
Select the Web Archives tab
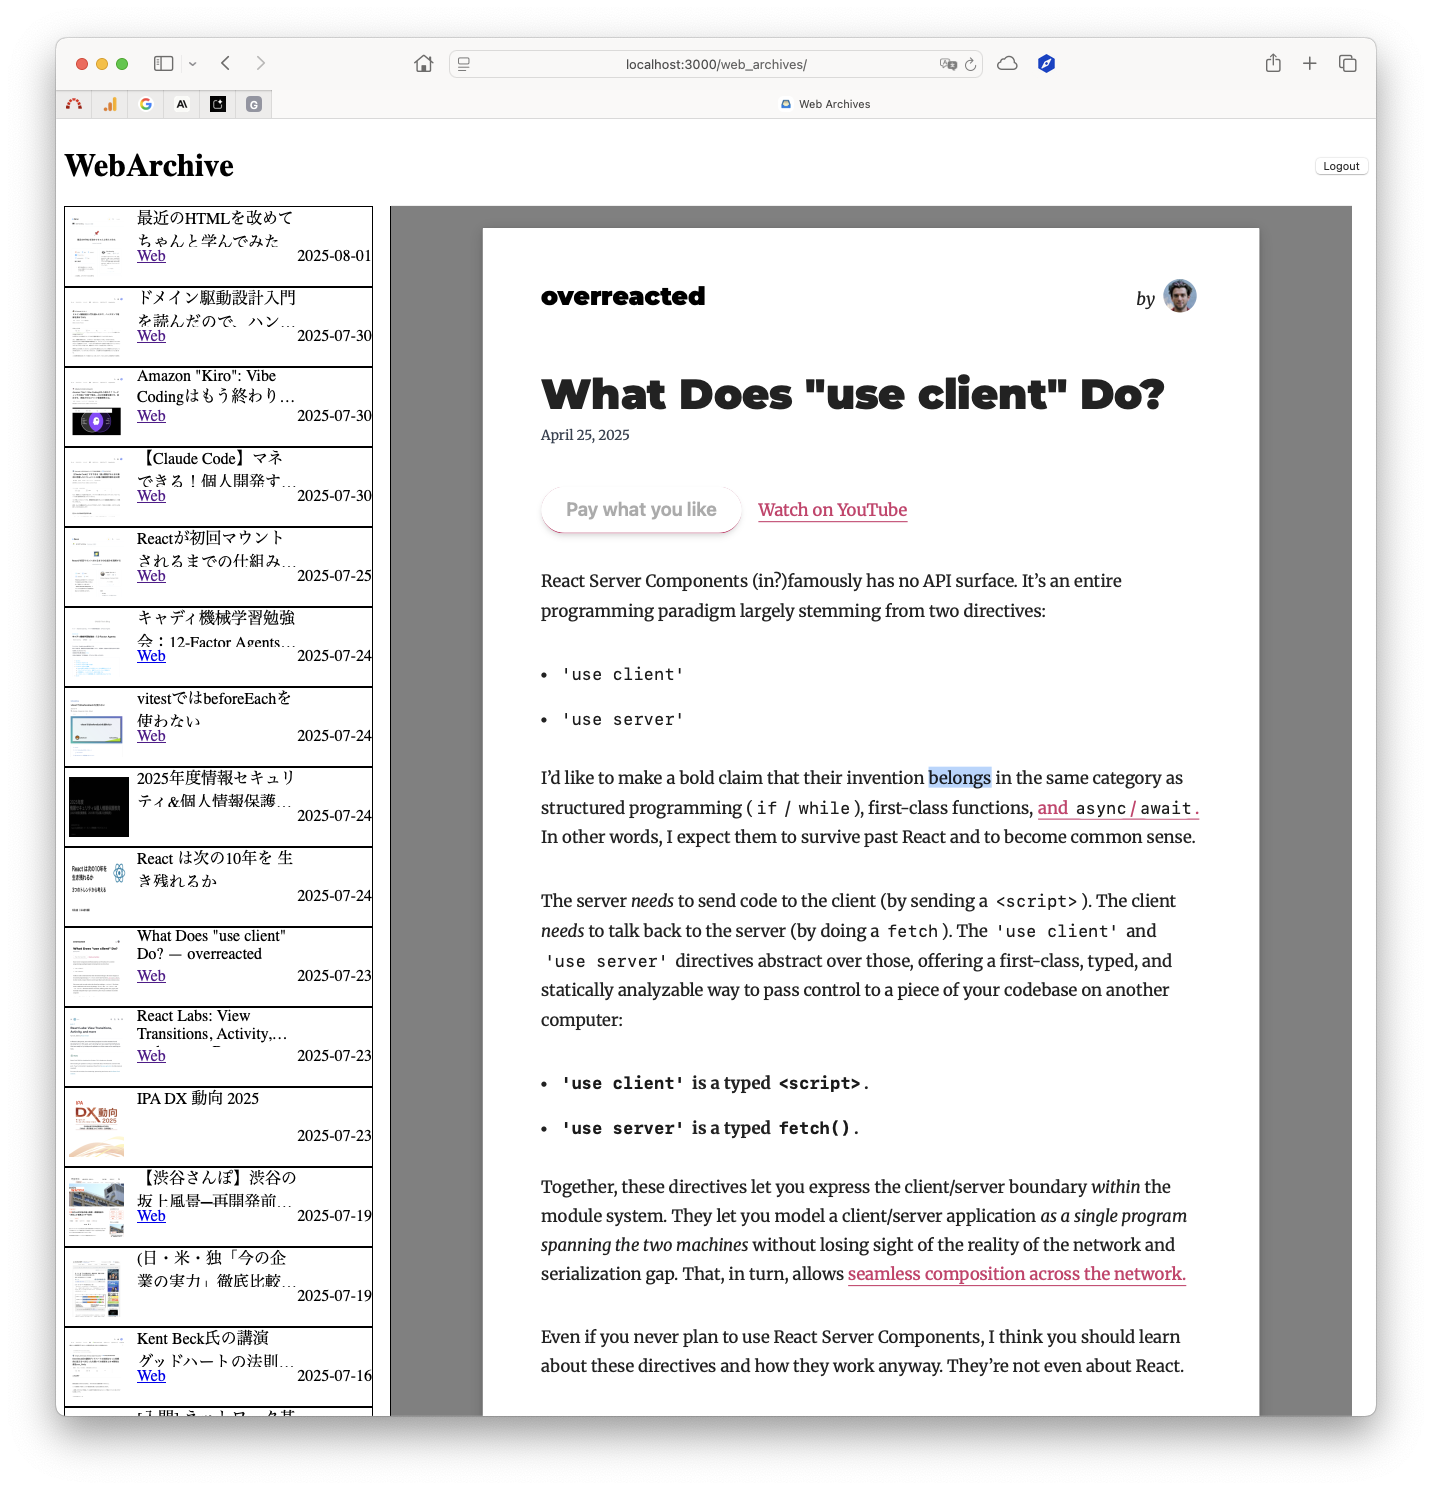[824, 104]
